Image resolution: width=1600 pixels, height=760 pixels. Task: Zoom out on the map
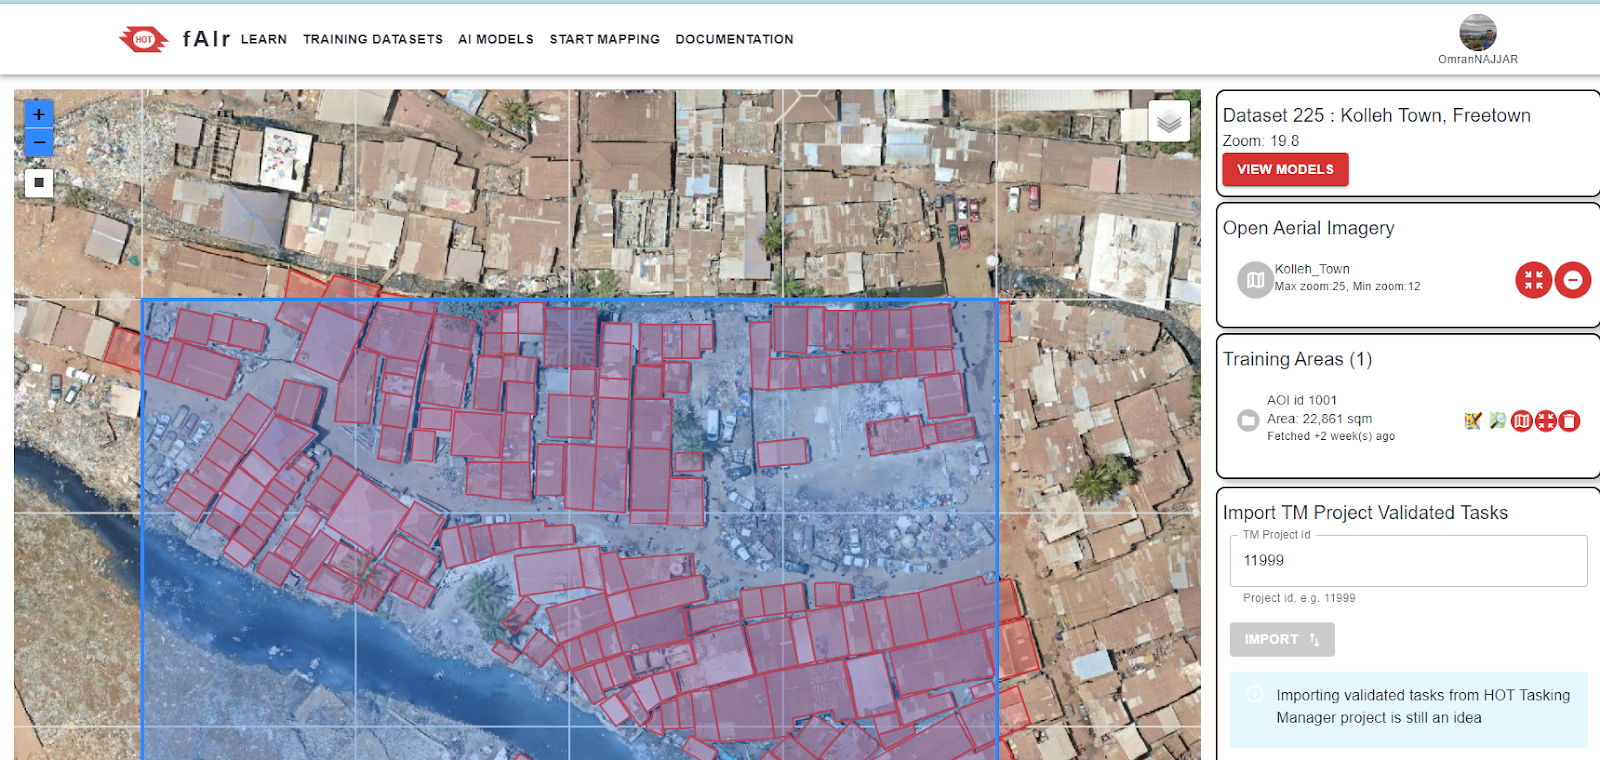coord(39,143)
